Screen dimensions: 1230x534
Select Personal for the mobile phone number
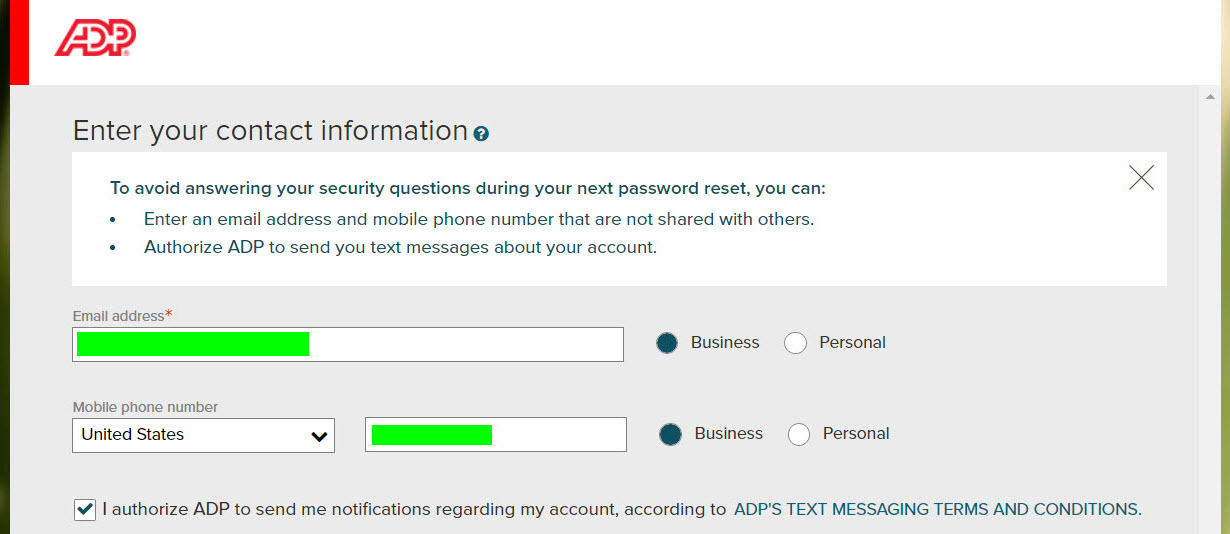pyautogui.click(x=799, y=434)
